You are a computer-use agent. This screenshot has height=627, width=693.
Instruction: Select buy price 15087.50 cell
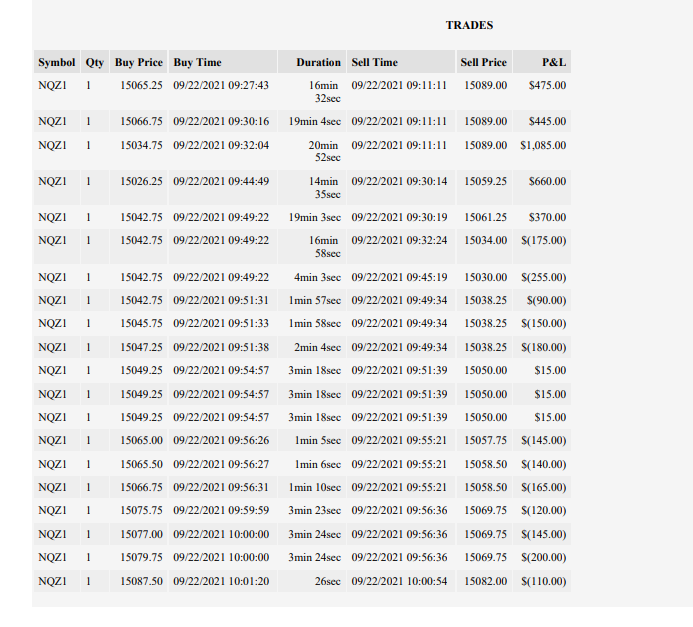[x=139, y=581]
